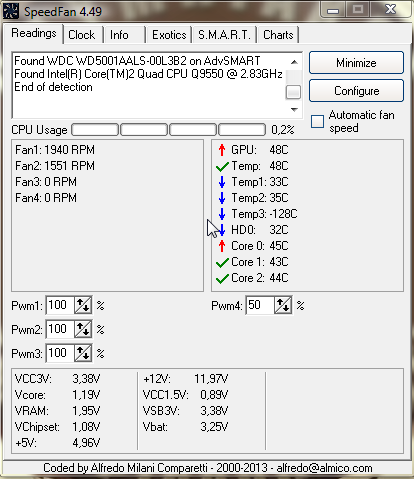Adjust Pwm2 using its spinner arrows
This screenshot has height=479, width=414.
83,329
